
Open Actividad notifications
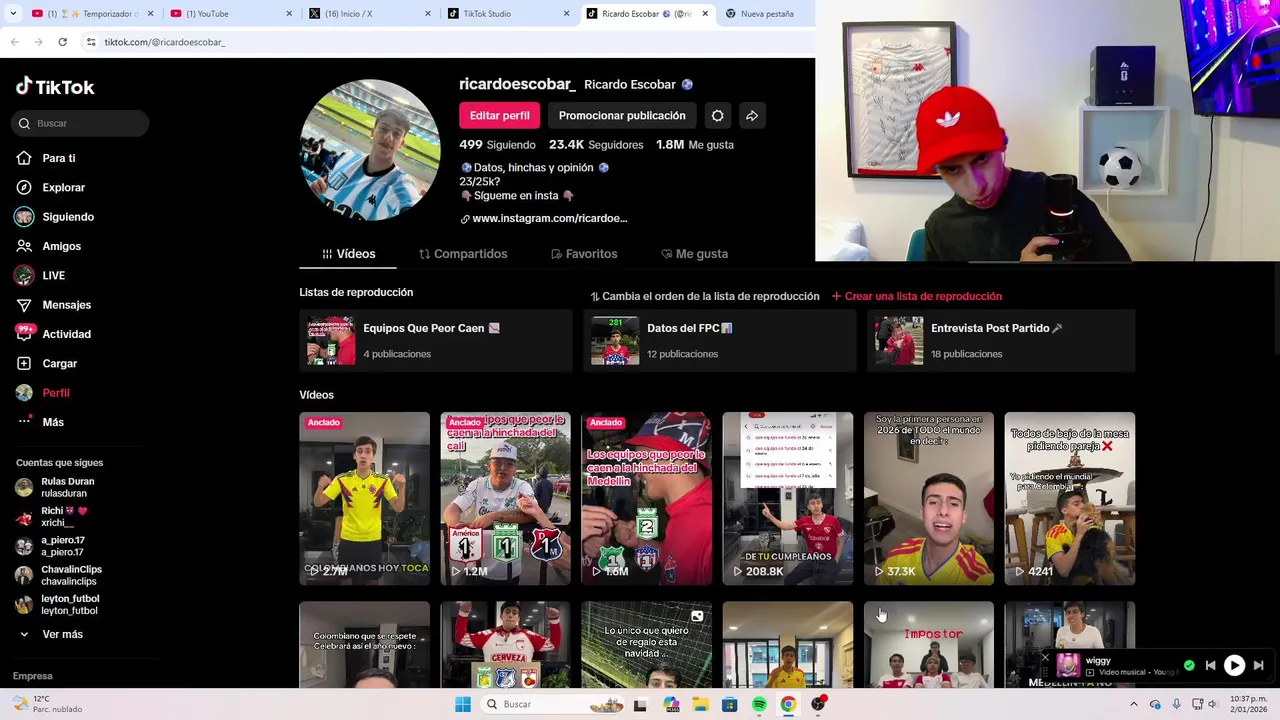pyautogui.click(x=53, y=334)
